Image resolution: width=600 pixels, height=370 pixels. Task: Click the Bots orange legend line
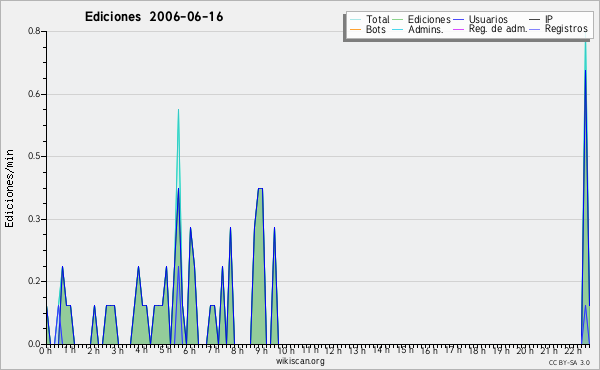coord(355,29)
